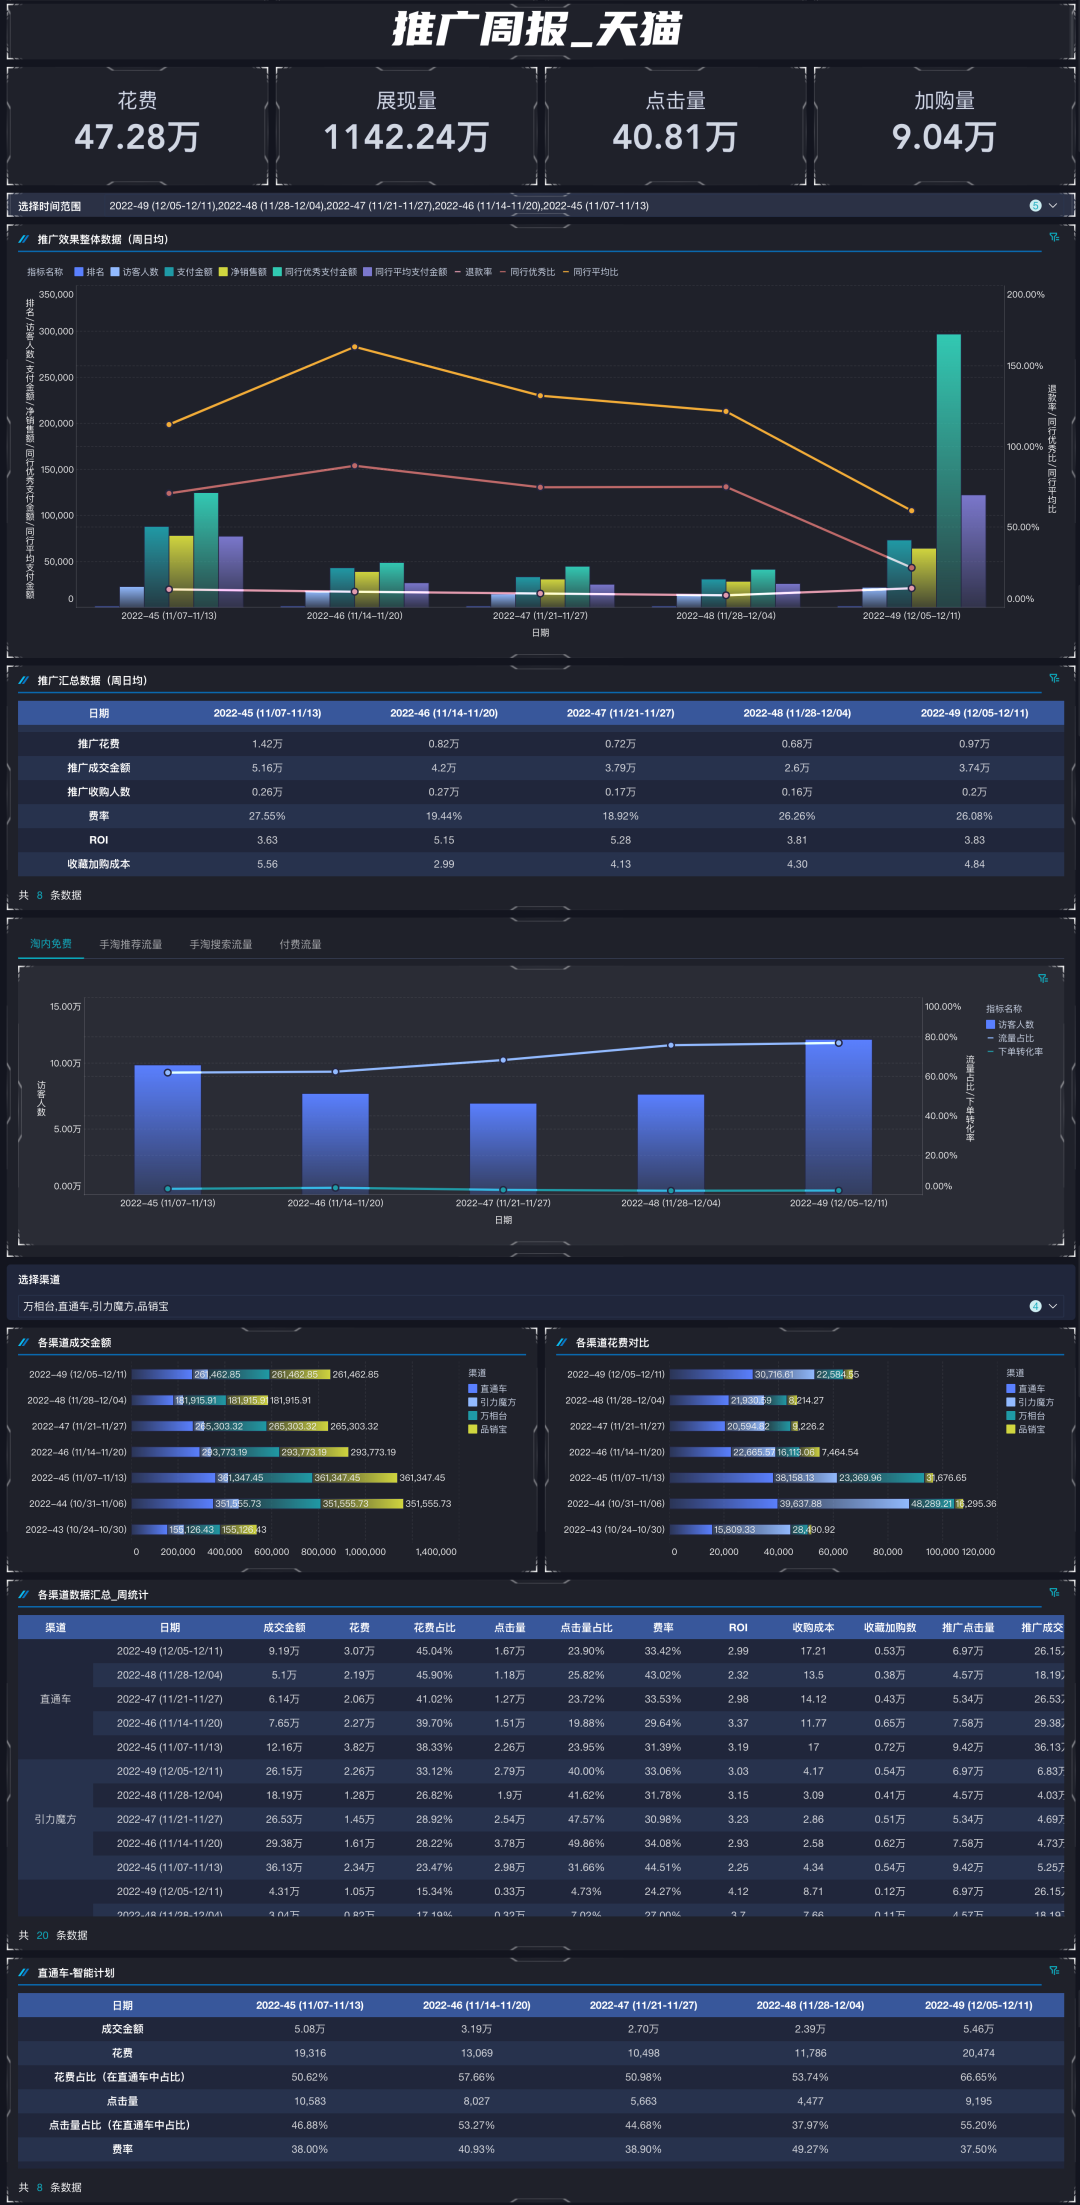Screen dimensions: 1080x2205
Task: Click 点击量 KPI card showing 40.81万
Action: click(675, 126)
